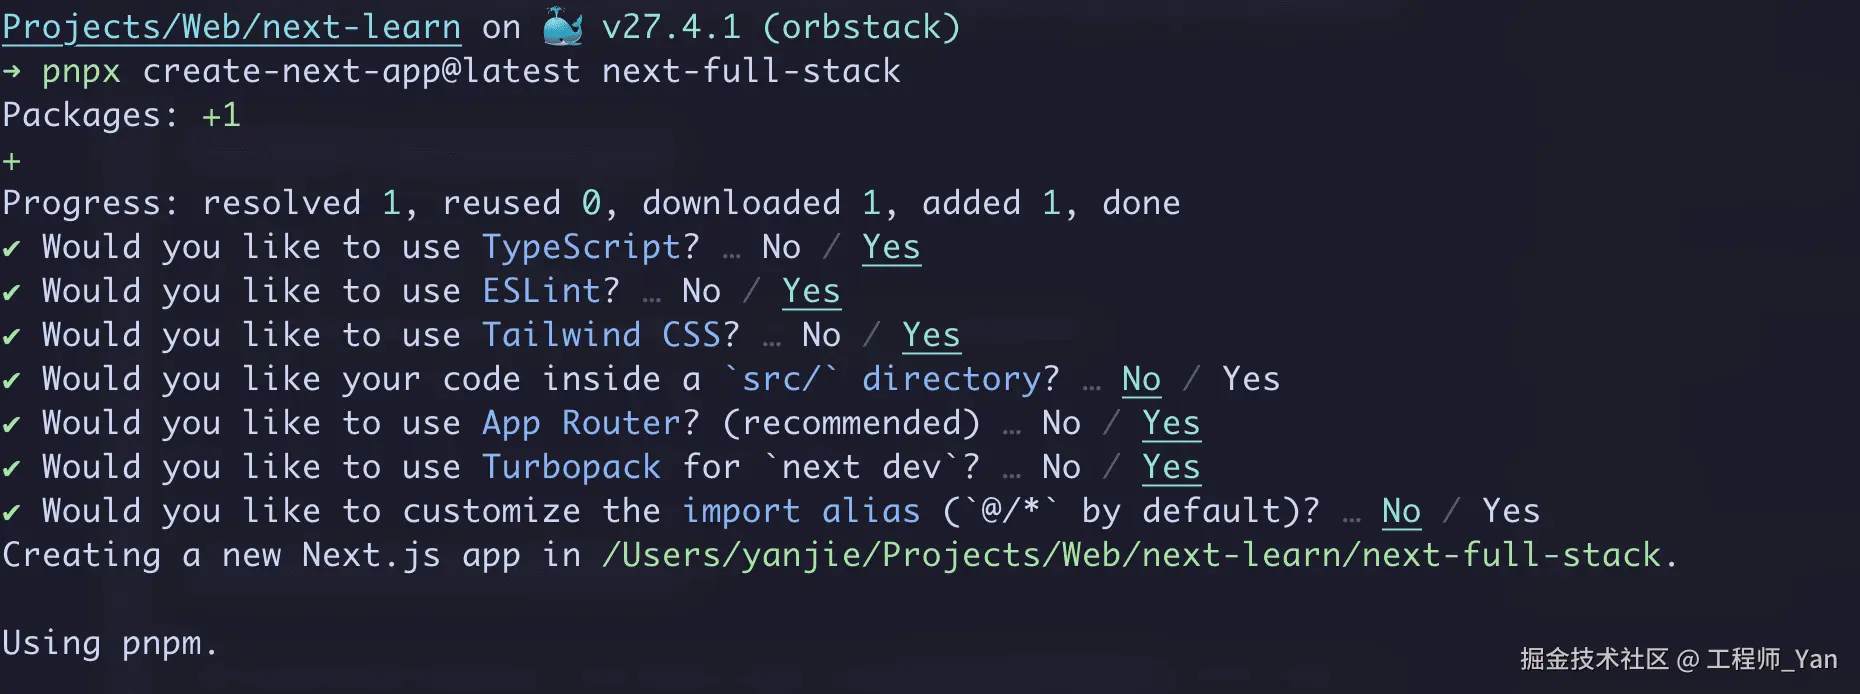
Task: Click the checkmark beside the import alias question
Action: tap(12, 512)
